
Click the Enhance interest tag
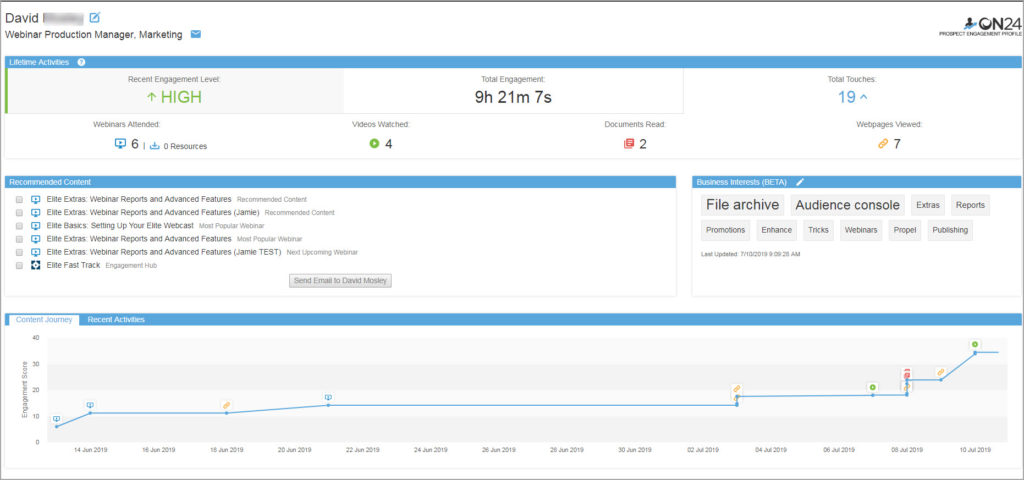[x=776, y=231]
